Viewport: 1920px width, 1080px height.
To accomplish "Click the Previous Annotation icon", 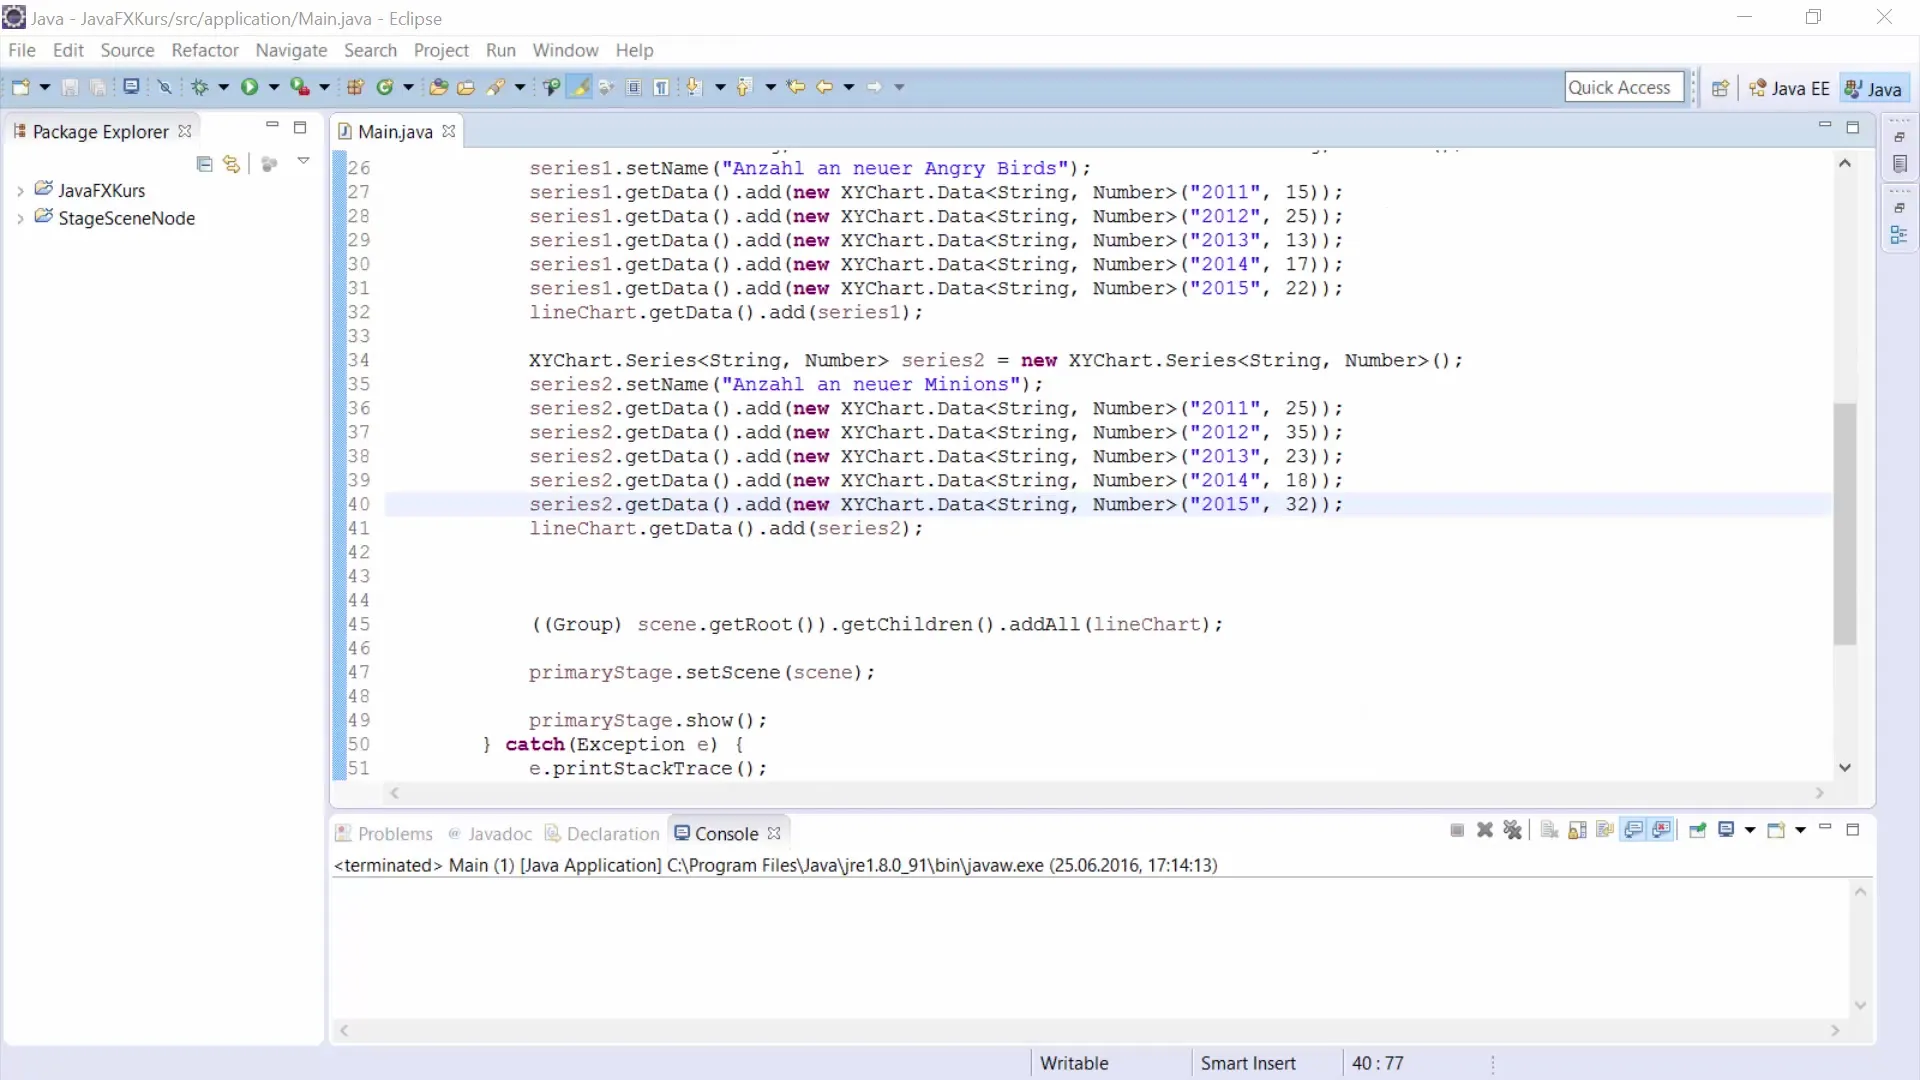I will (744, 87).
